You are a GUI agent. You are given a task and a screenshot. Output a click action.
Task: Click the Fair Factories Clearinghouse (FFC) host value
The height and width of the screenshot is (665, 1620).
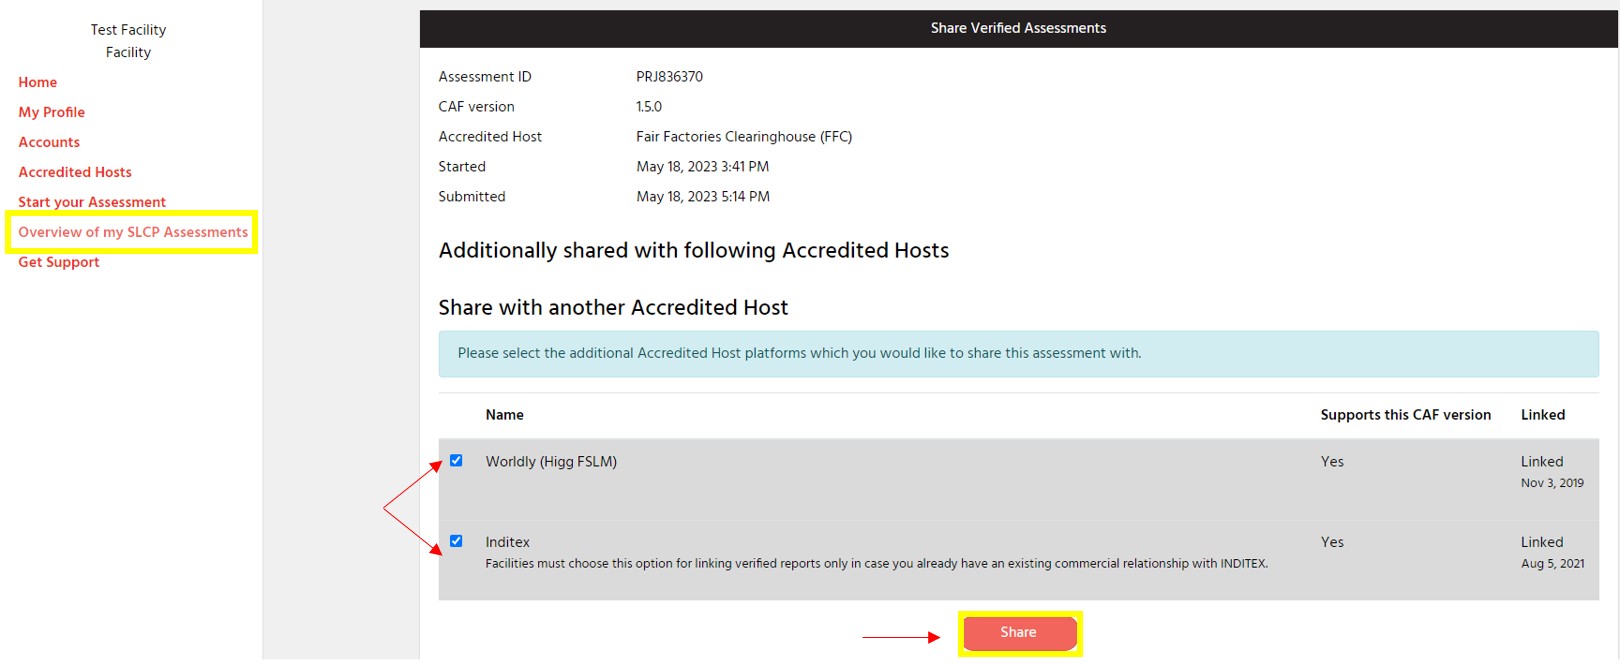click(x=744, y=137)
